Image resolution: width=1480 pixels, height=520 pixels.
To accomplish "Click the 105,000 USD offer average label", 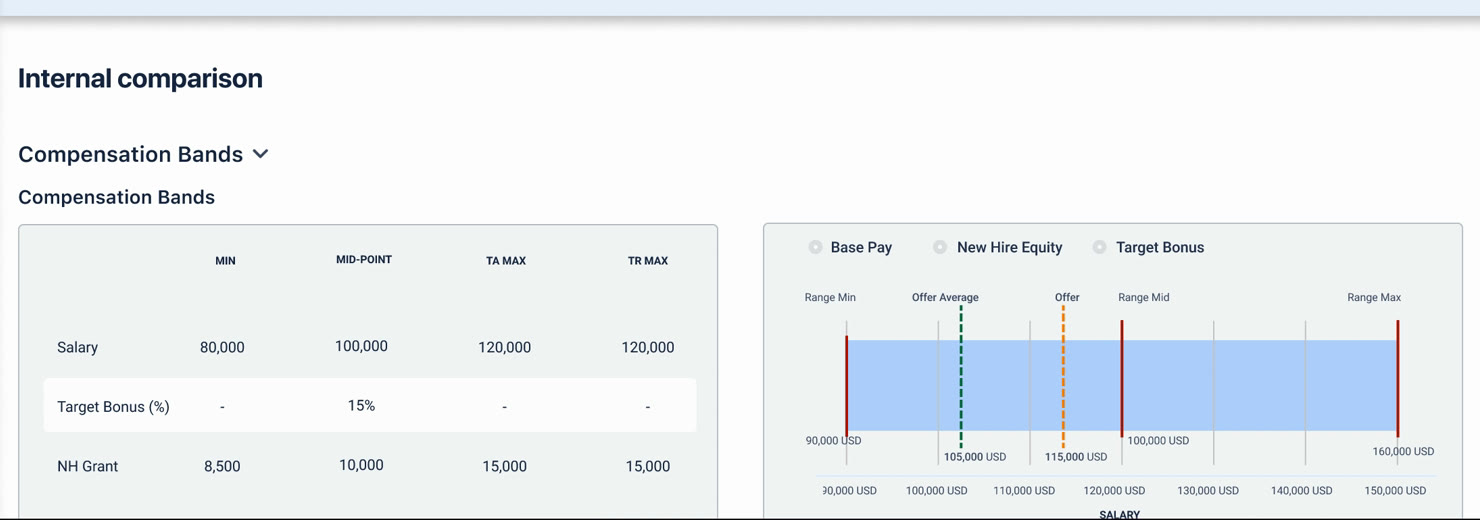I will [975, 457].
